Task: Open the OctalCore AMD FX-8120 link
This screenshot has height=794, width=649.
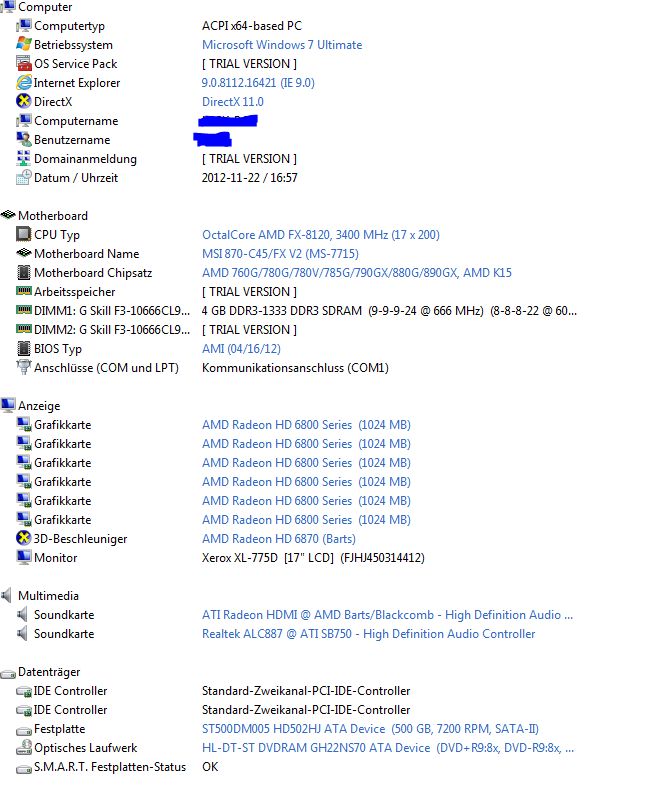Action: (x=321, y=234)
